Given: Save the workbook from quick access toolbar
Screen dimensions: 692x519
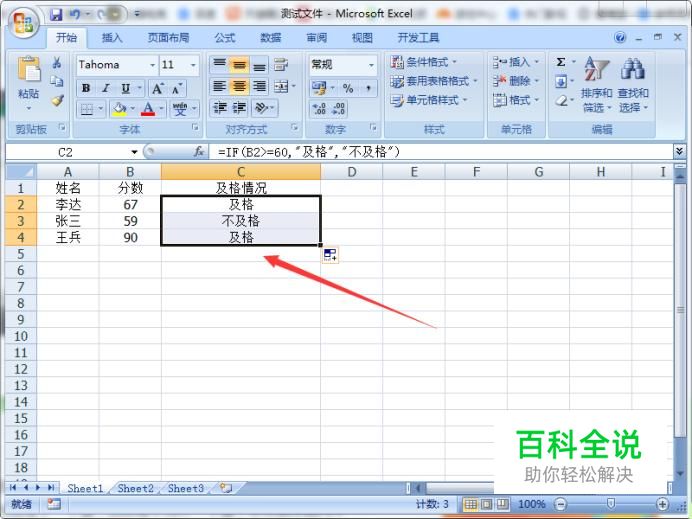Looking at the screenshot, I should (x=56, y=15).
